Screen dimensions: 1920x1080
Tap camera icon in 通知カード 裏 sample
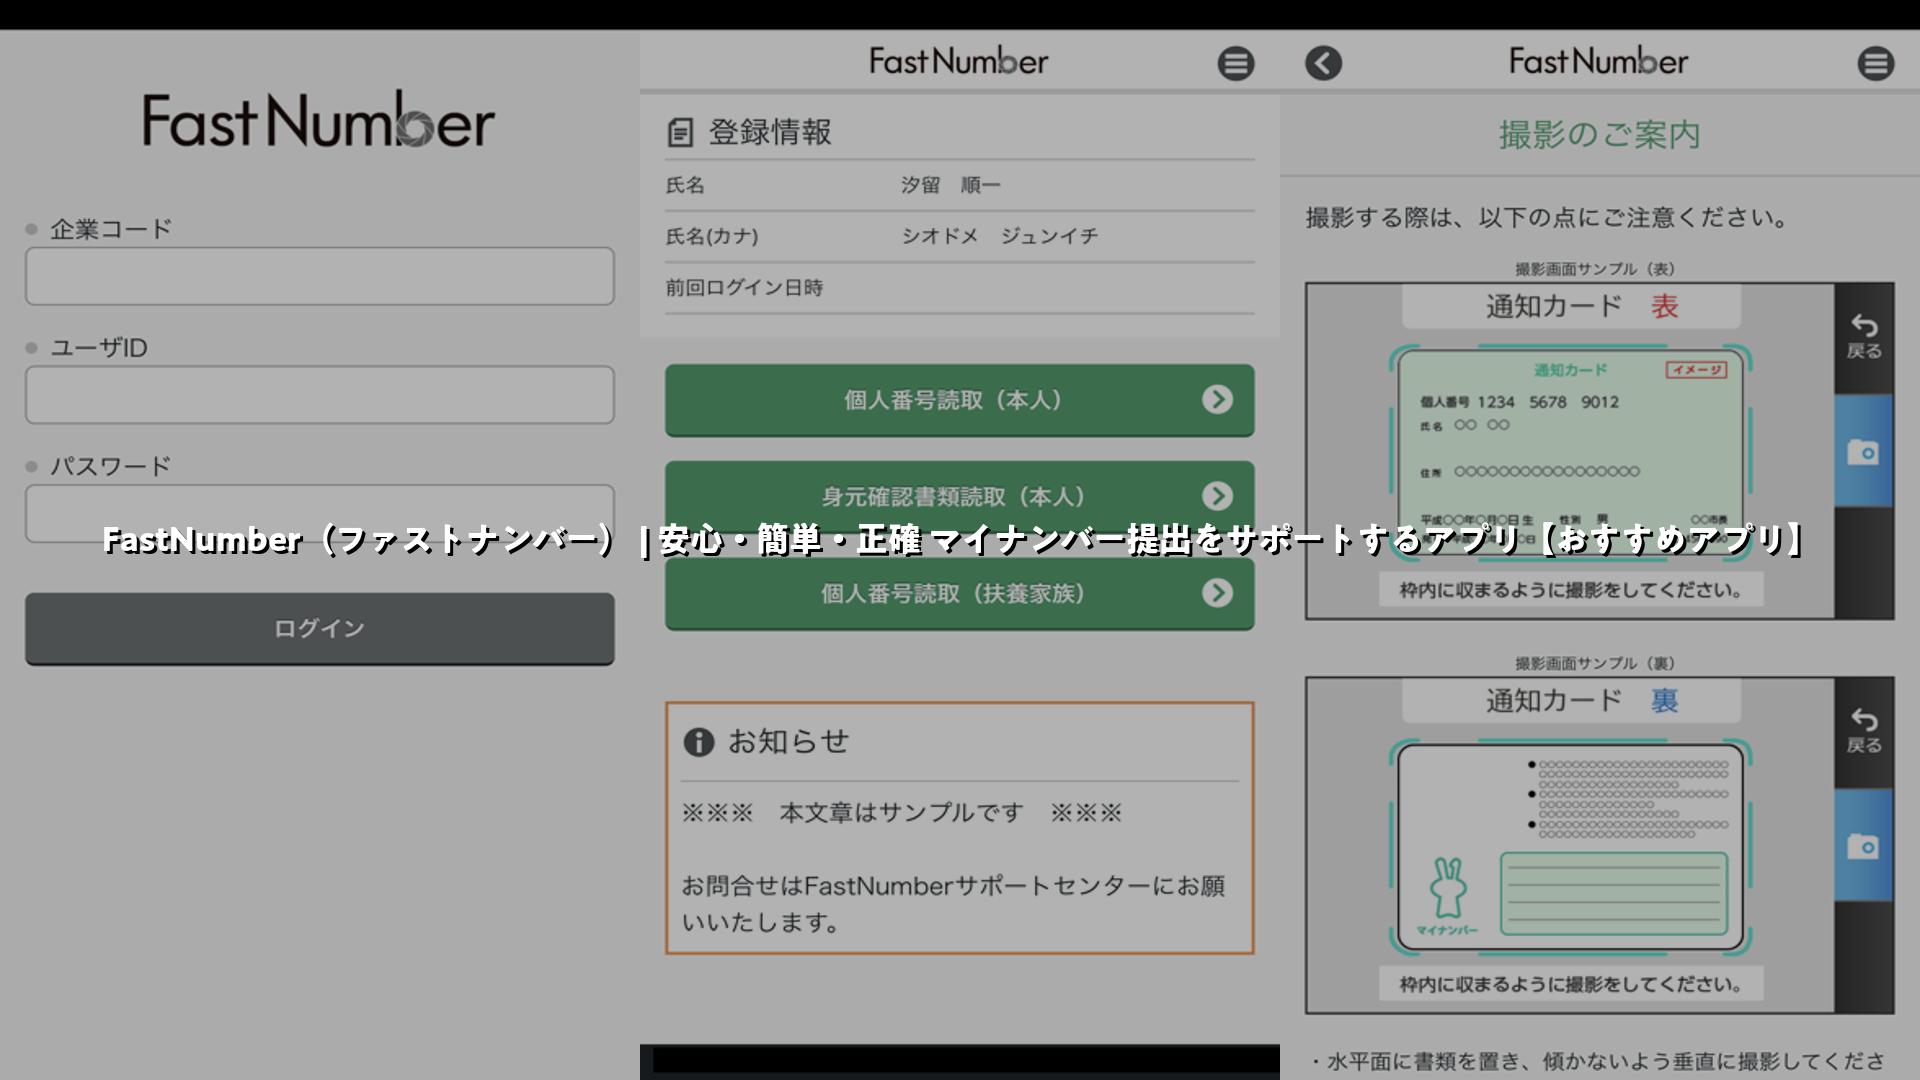click(x=1863, y=846)
